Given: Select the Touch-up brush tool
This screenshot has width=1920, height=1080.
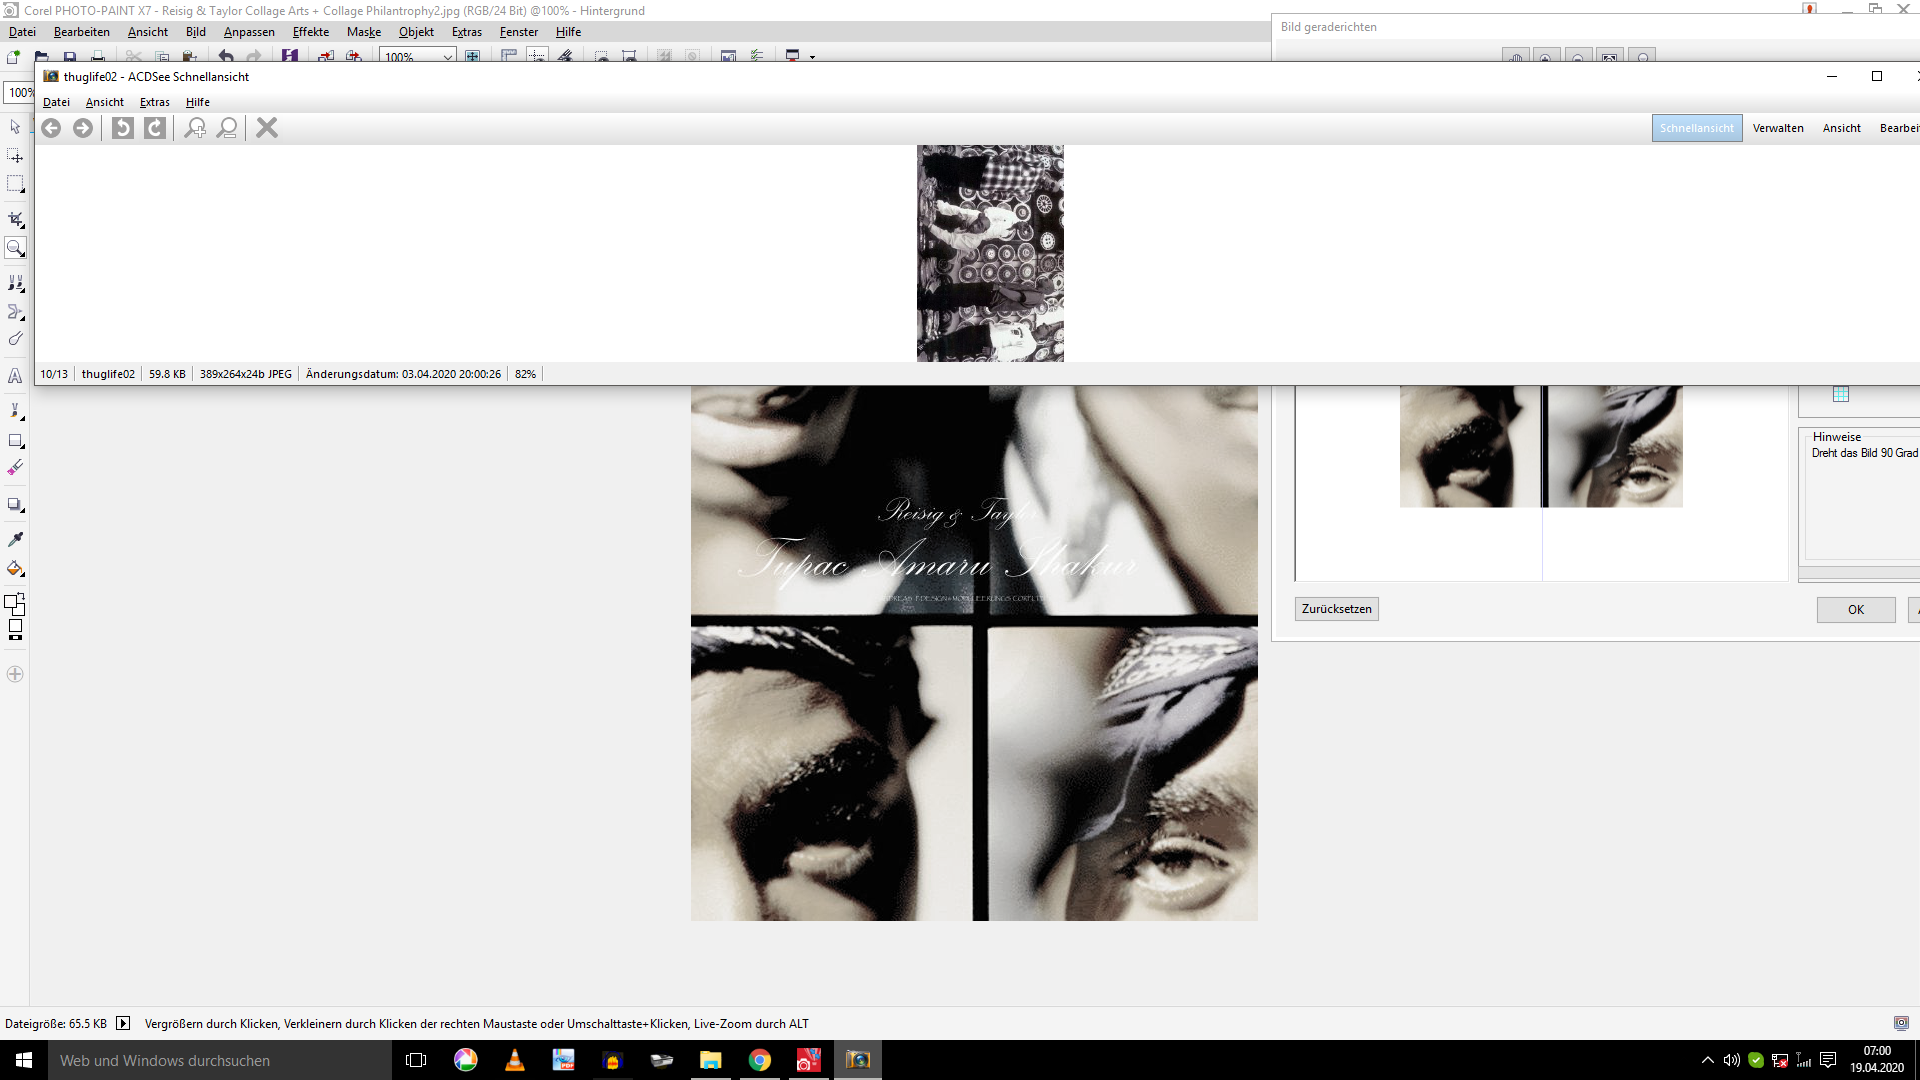Looking at the screenshot, I should pos(15,340).
